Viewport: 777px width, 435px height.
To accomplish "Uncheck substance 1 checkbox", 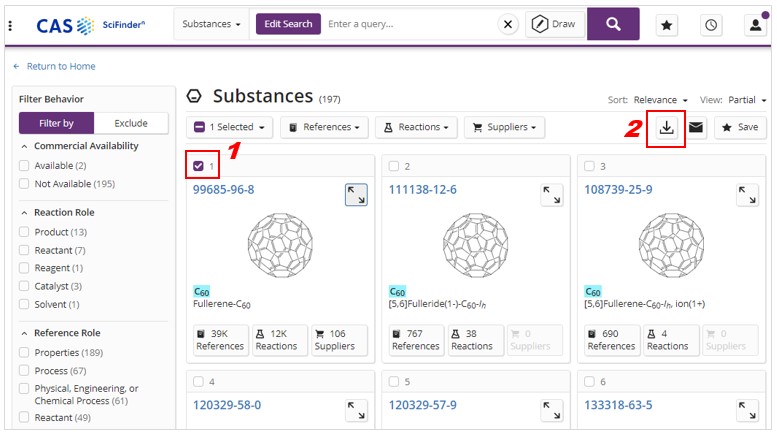I will click(198, 166).
